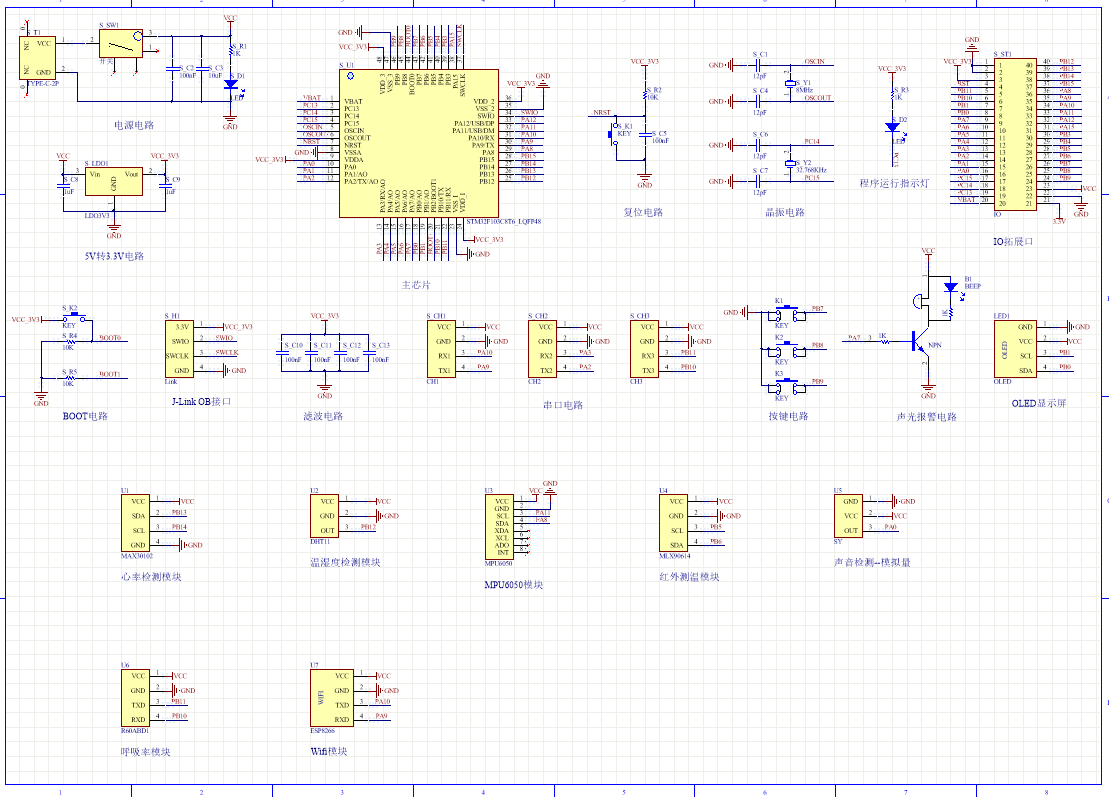Select the S_Y1 8MHz crystal
Viewport: 1109px width, 797px height.
790,84
